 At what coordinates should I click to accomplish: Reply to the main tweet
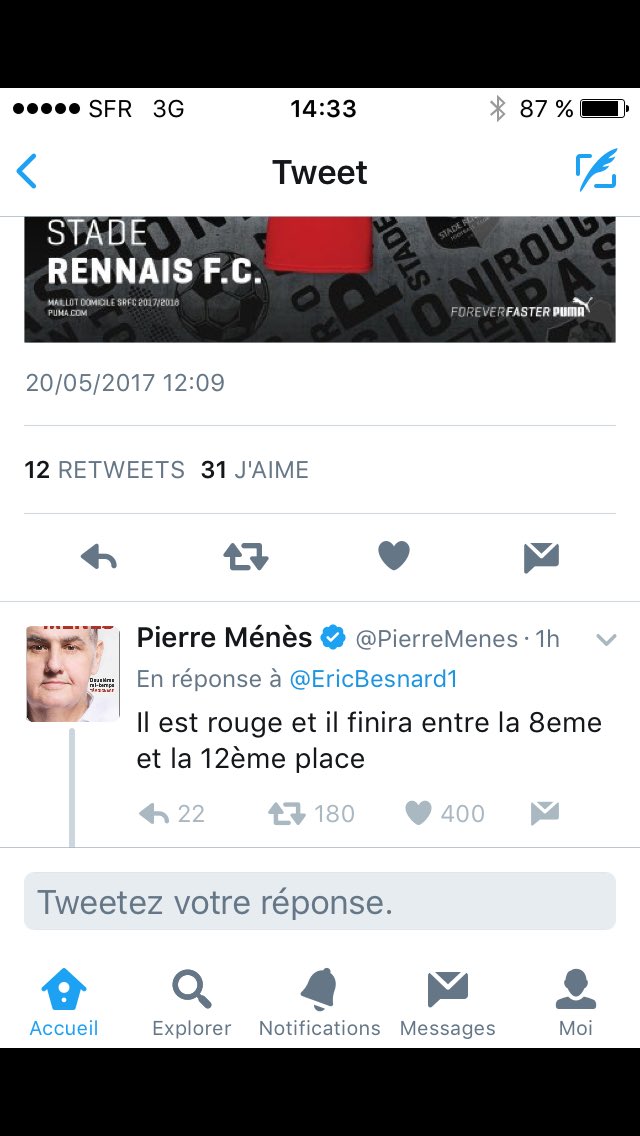pos(99,556)
